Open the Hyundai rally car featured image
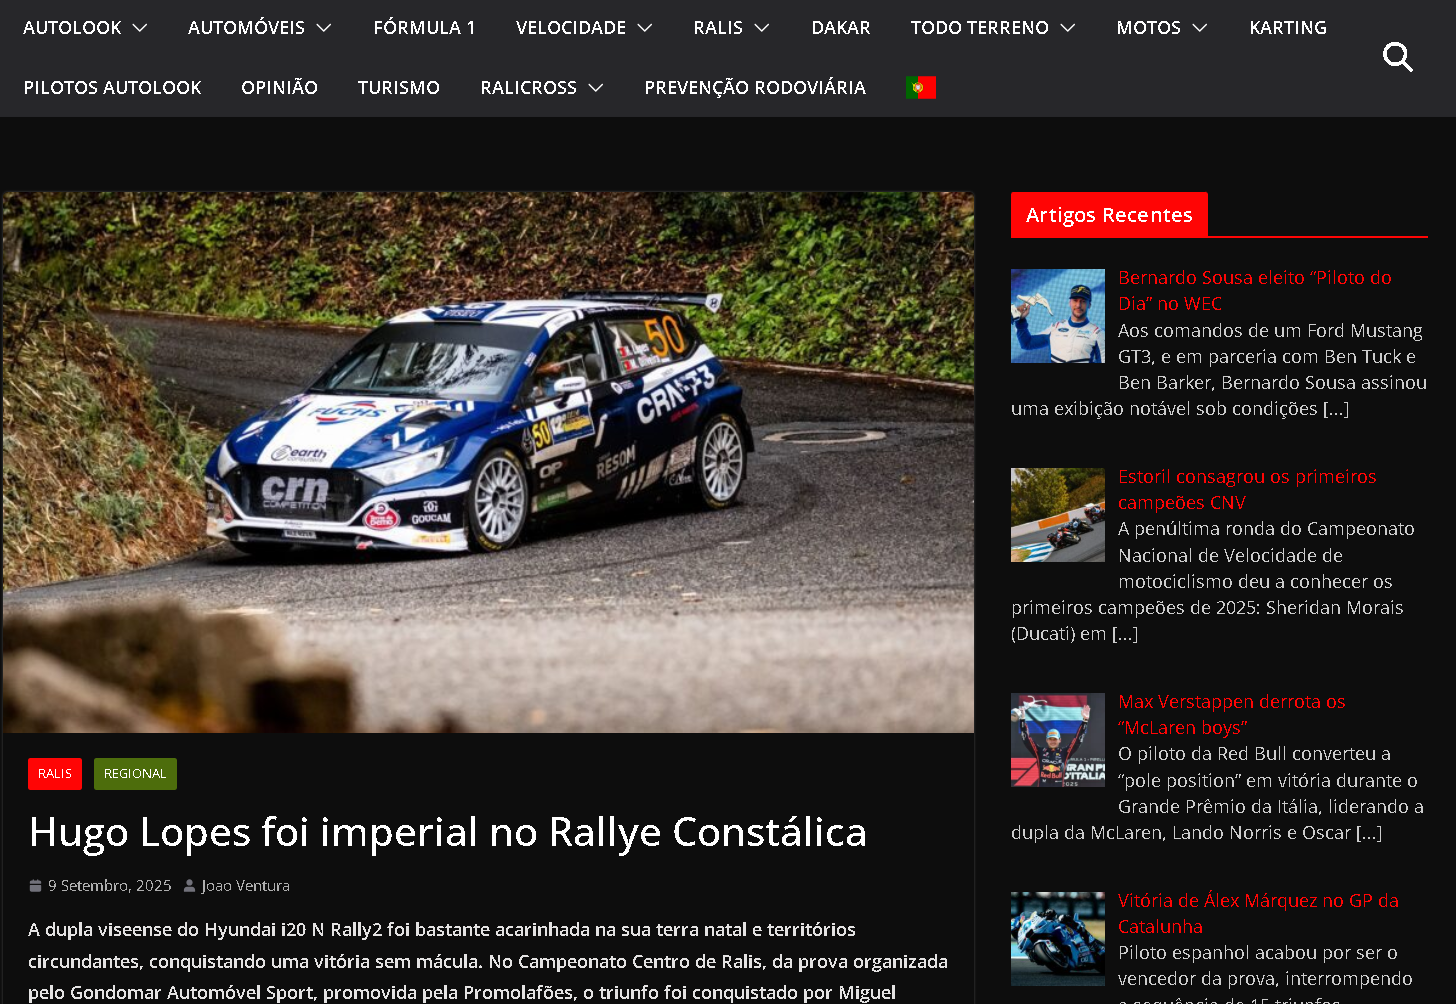Image resolution: width=1456 pixels, height=1004 pixels. coord(488,462)
